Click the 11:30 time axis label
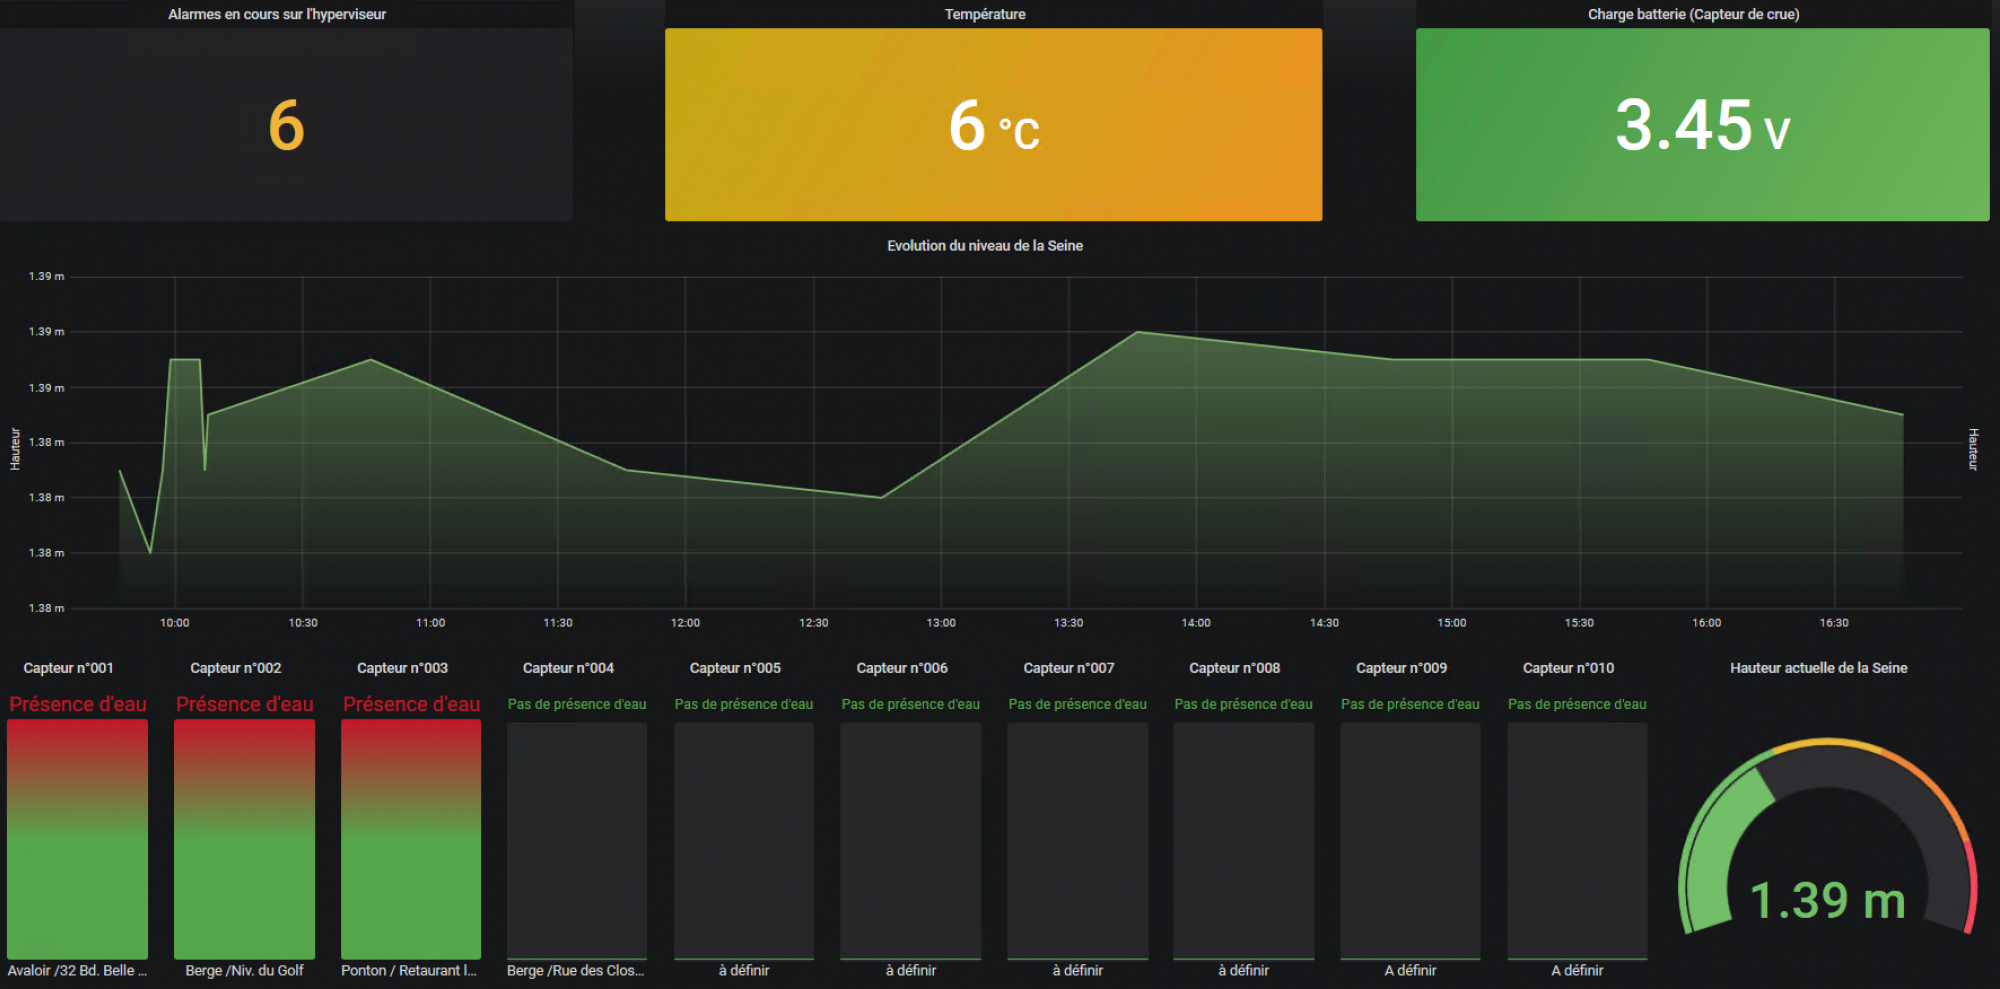Image resolution: width=2000 pixels, height=989 pixels. pos(558,623)
